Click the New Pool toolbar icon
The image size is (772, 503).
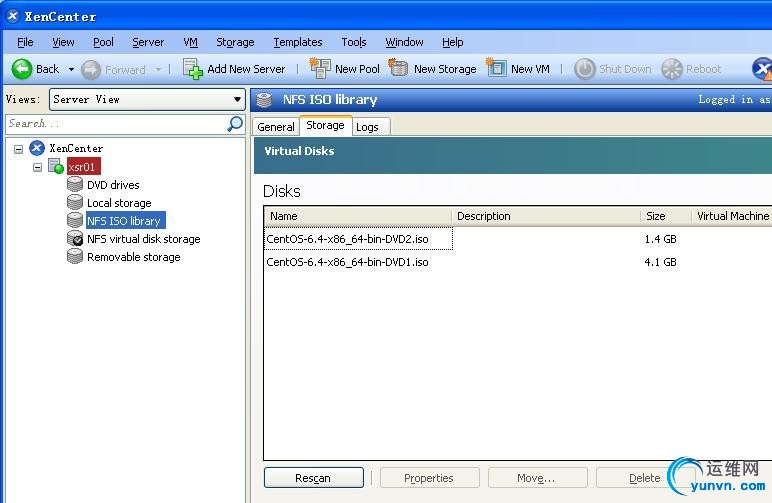(x=320, y=68)
